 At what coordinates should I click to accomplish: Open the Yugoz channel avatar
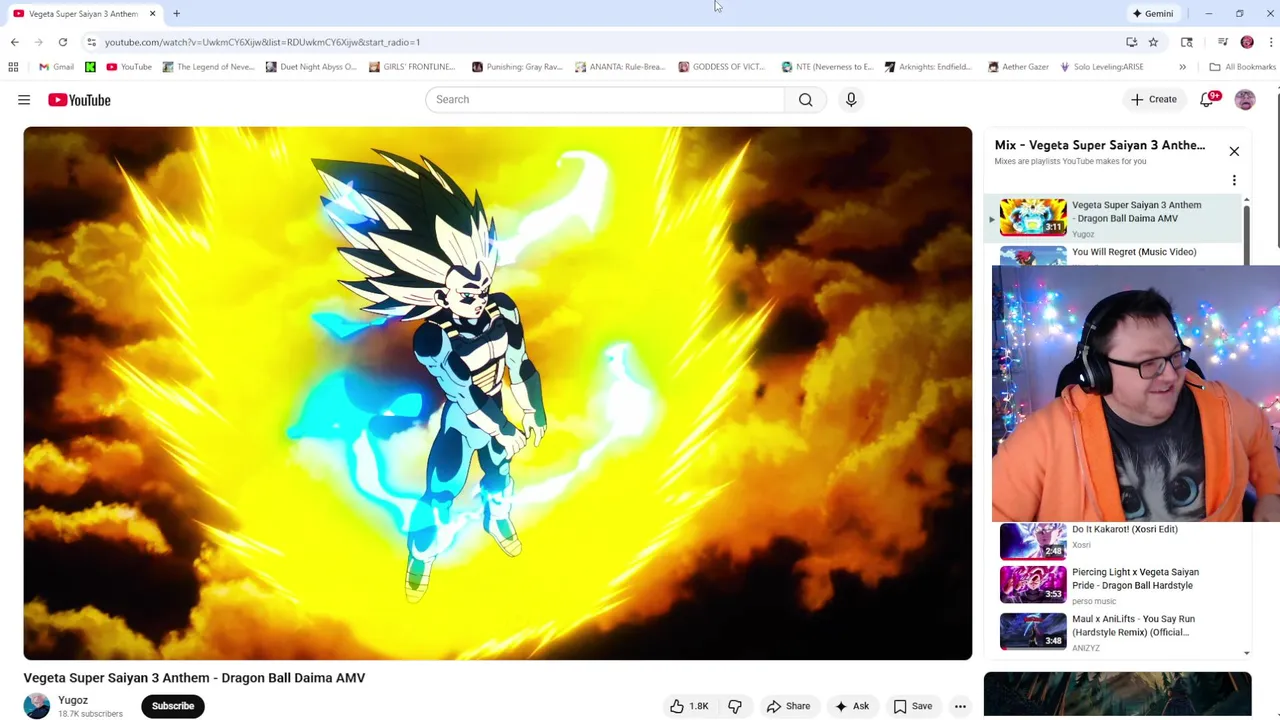(37, 706)
